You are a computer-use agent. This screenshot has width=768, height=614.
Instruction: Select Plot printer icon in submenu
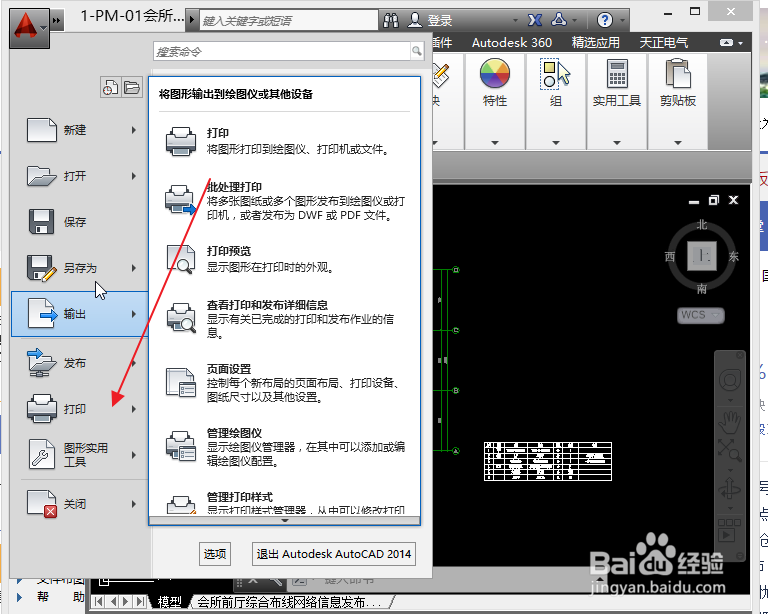[181, 142]
